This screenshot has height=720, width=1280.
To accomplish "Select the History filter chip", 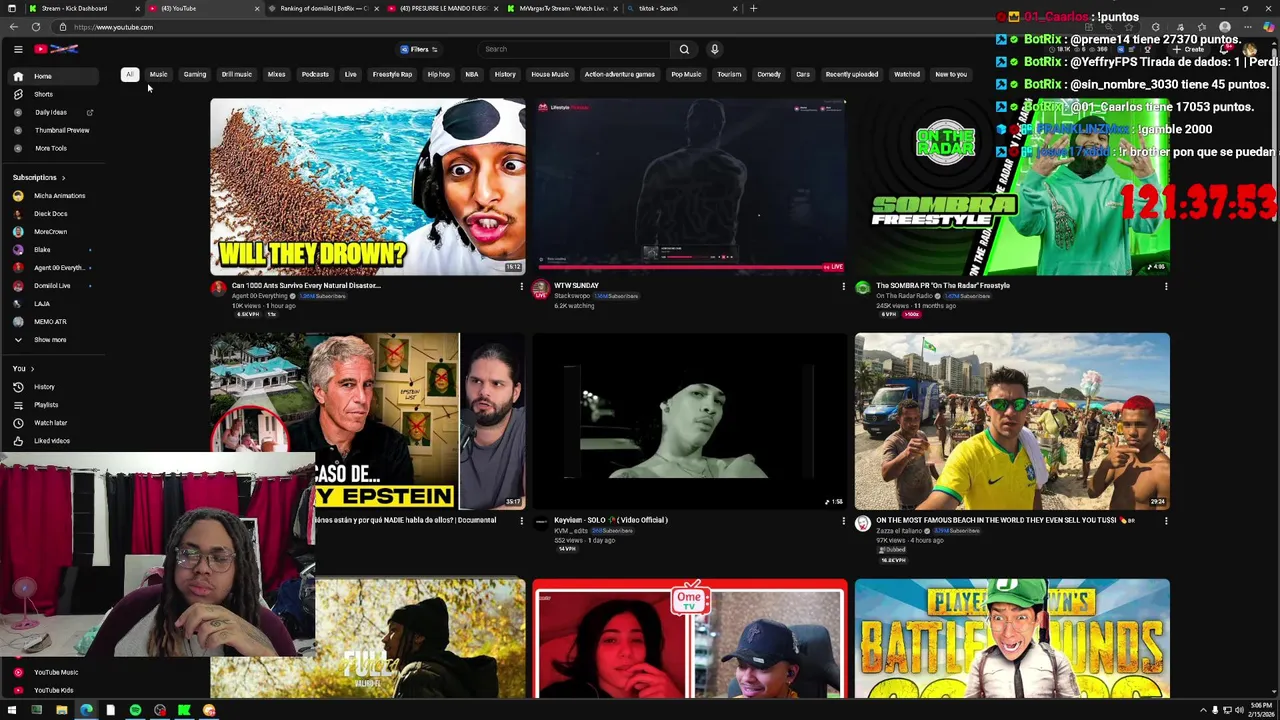I will pos(505,74).
